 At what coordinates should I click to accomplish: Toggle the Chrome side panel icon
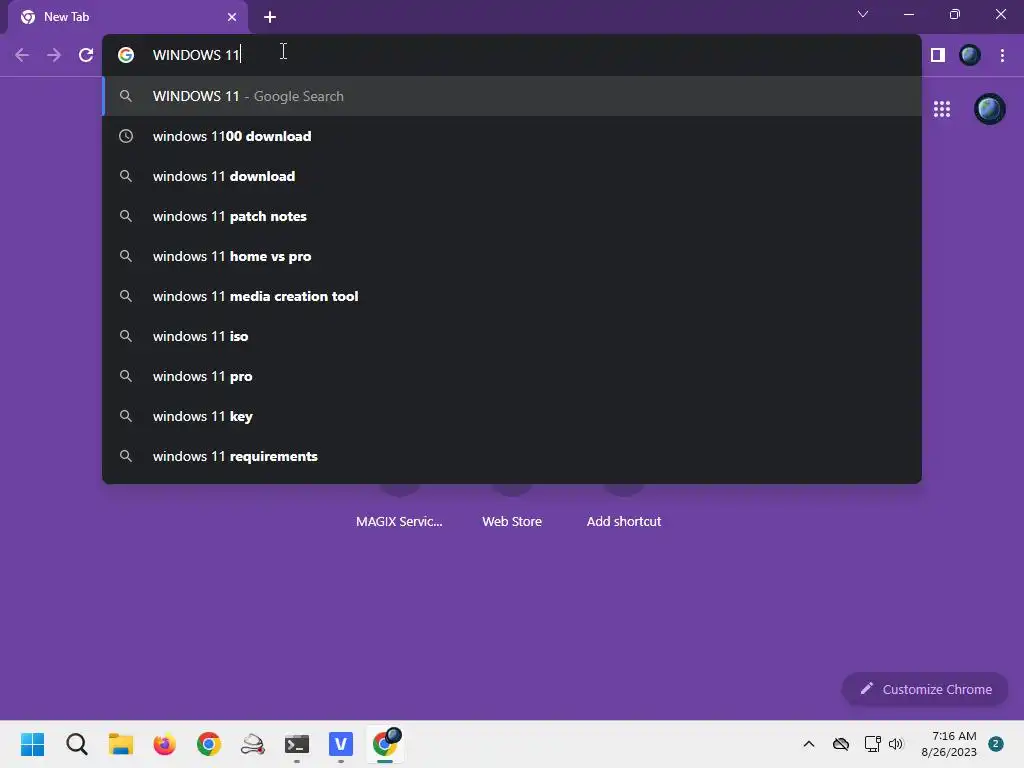tap(938, 55)
